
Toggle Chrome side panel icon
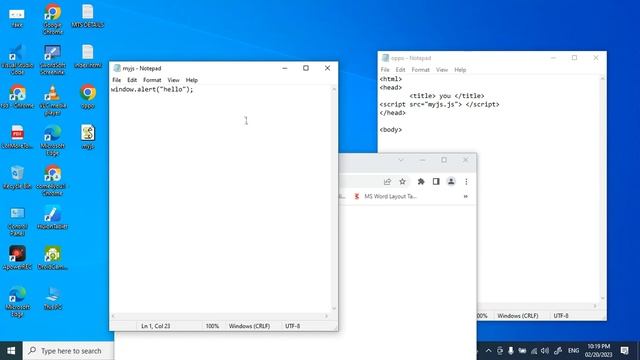(436, 182)
